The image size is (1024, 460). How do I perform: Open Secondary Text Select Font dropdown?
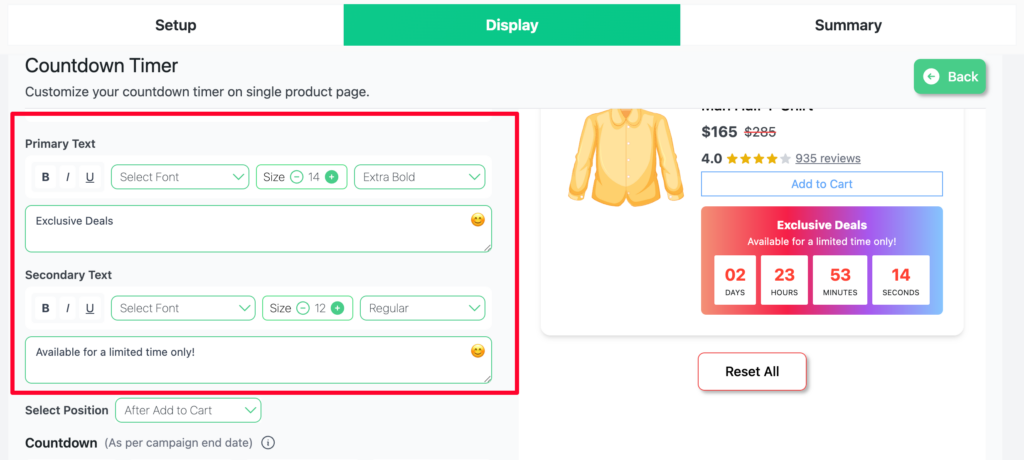(183, 308)
